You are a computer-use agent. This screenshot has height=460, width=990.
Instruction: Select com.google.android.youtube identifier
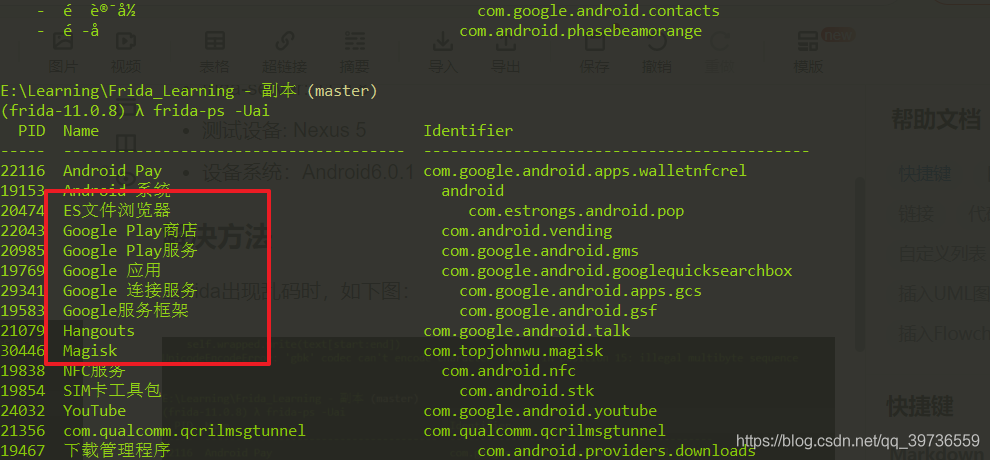pyautogui.click(x=540, y=411)
